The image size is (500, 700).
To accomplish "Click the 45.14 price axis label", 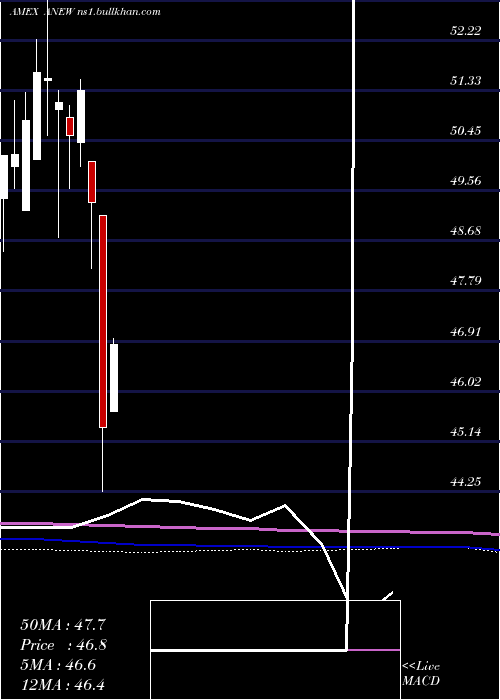I will pyautogui.click(x=466, y=431).
